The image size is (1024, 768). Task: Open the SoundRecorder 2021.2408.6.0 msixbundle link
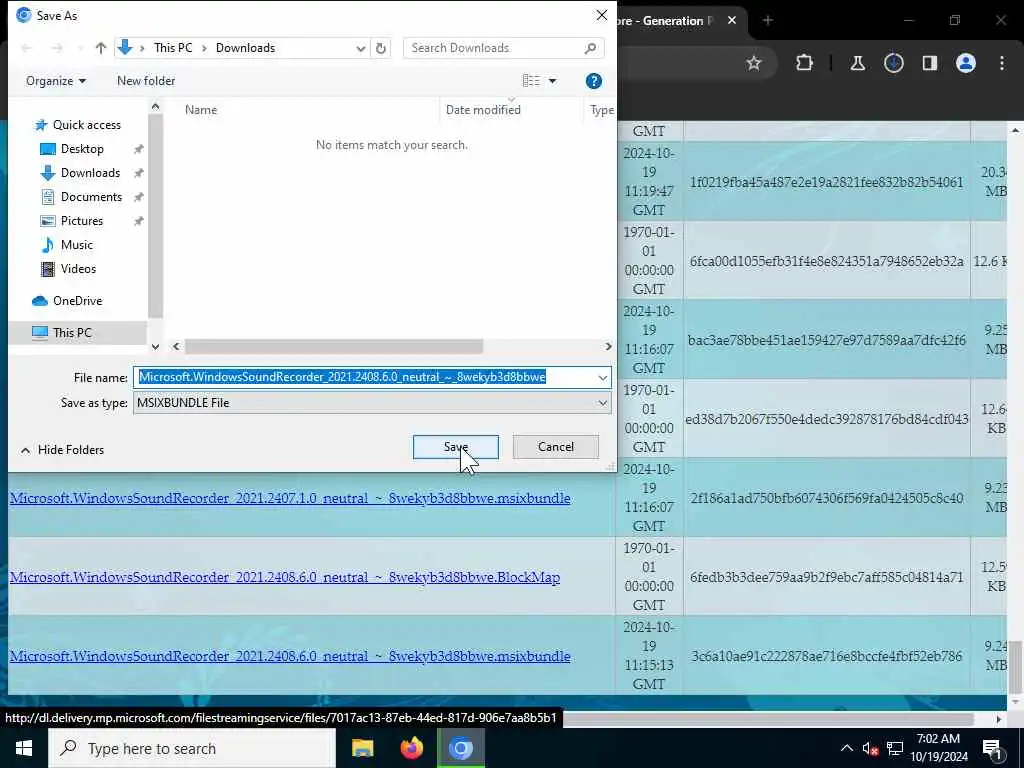click(x=290, y=656)
